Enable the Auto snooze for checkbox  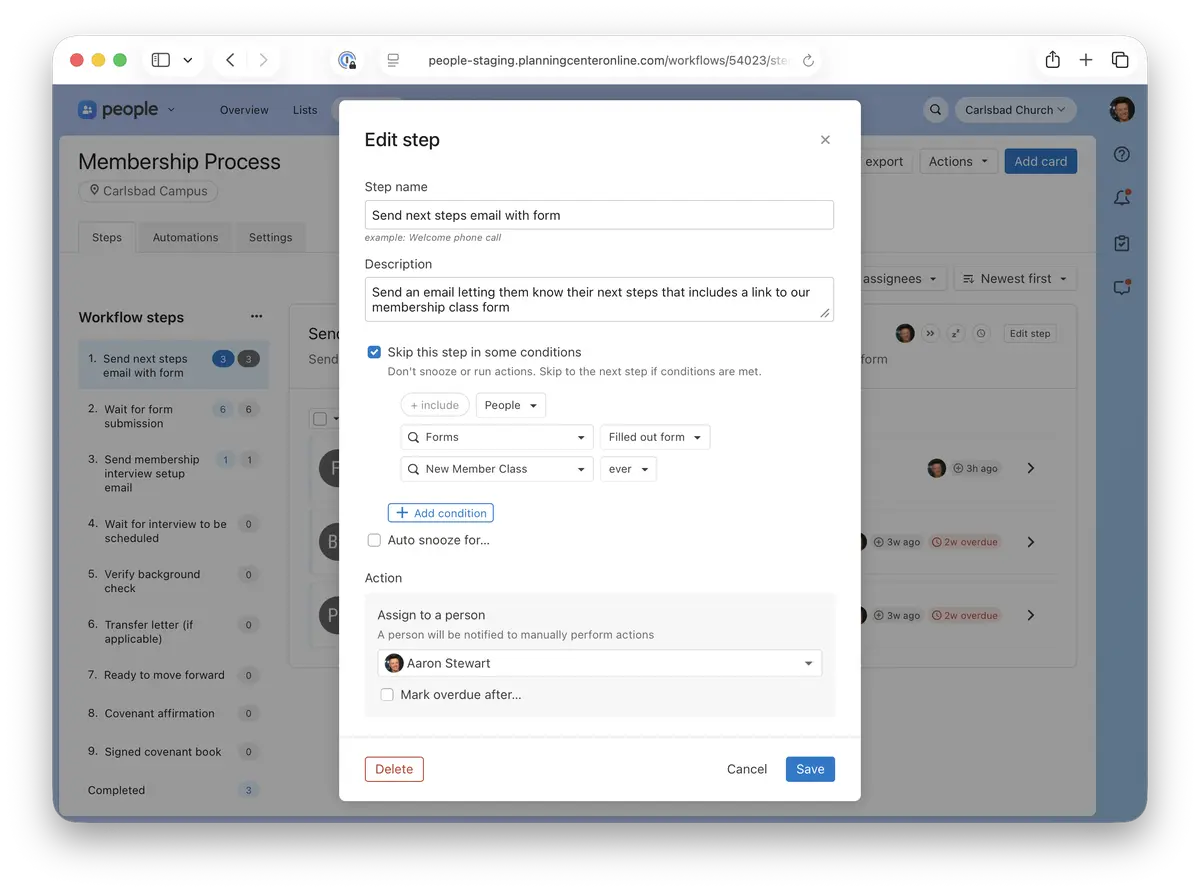coord(374,540)
